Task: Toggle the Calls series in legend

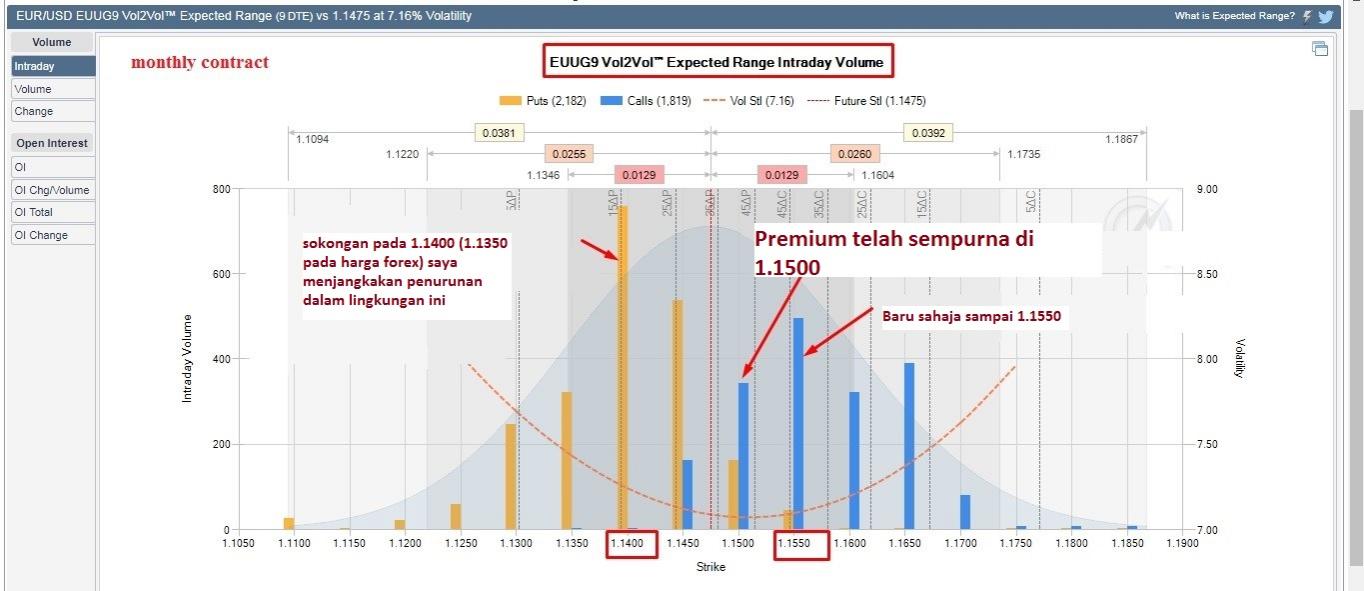Action: (645, 101)
